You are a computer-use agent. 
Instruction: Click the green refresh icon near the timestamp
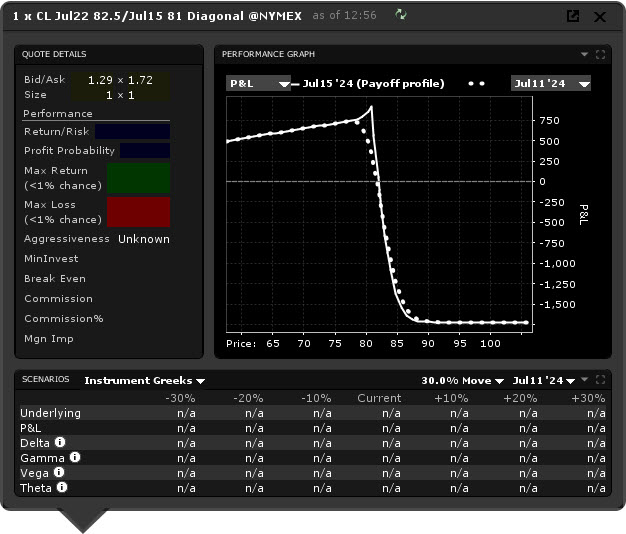pos(401,15)
